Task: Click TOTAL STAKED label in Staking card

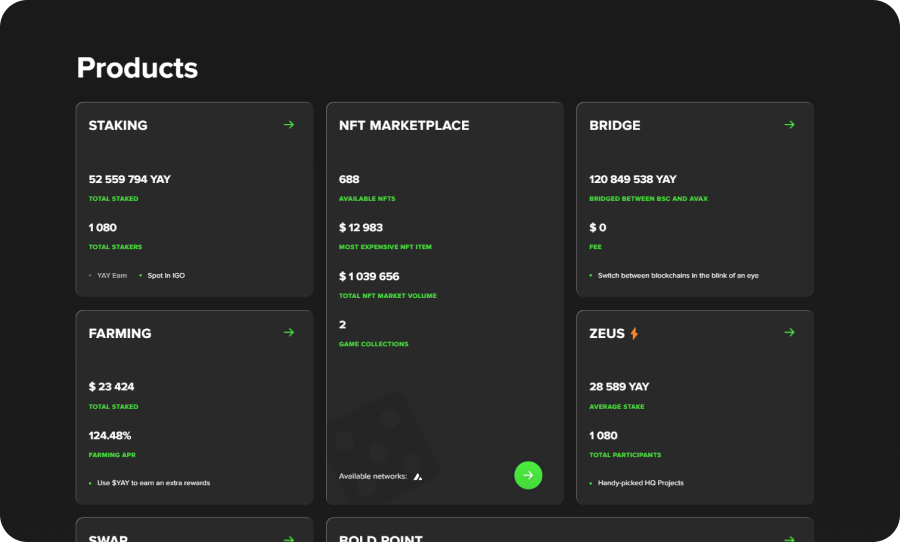Action: [x=113, y=199]
